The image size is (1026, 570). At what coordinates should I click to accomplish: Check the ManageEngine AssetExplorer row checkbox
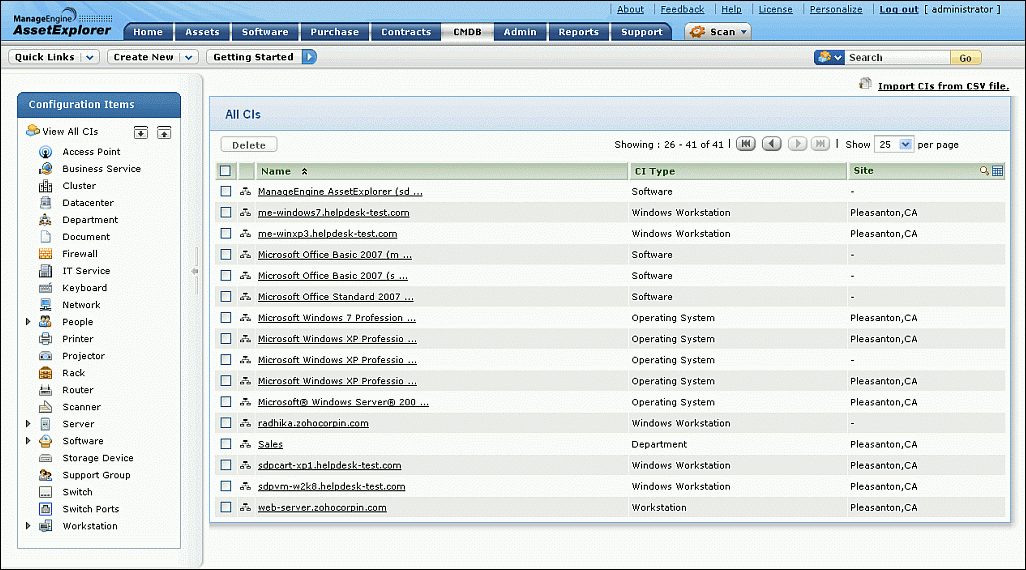click(226, 192)
